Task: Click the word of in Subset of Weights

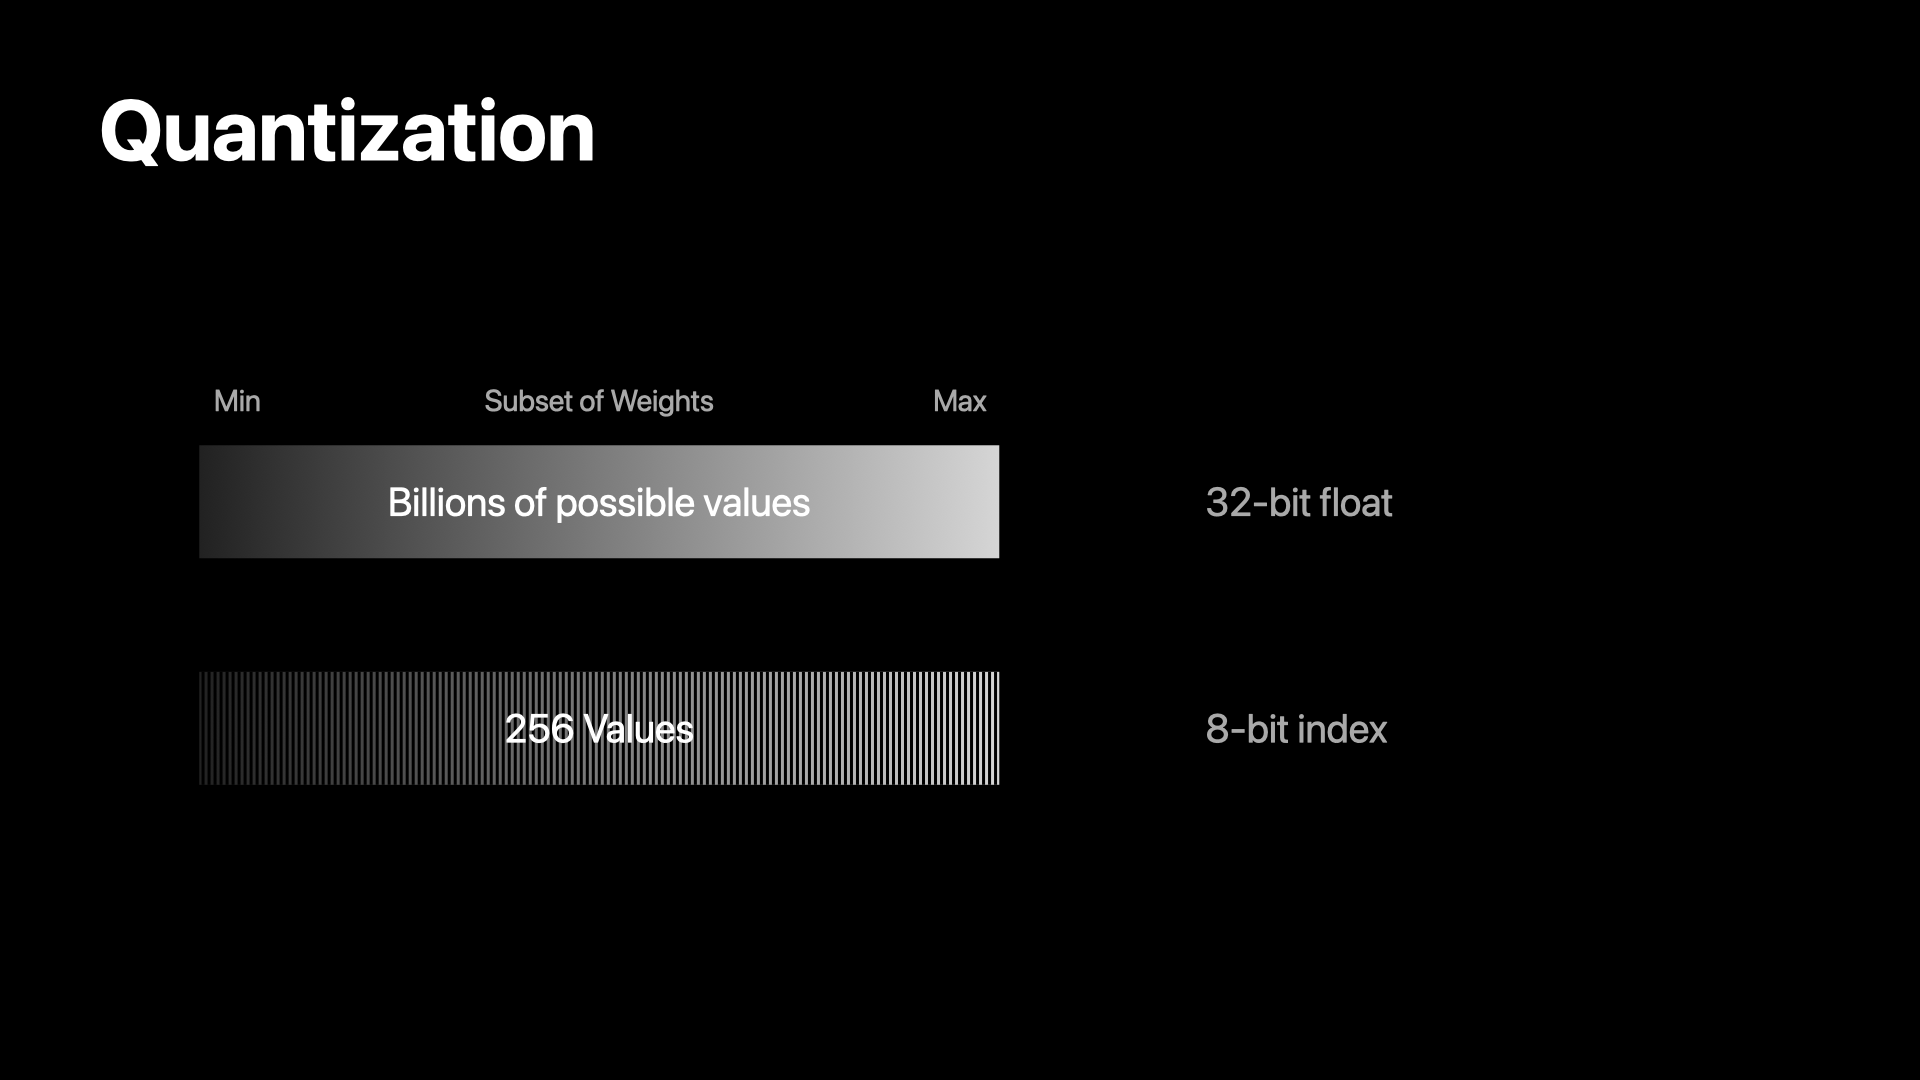Action: click(x=591, y=401)
